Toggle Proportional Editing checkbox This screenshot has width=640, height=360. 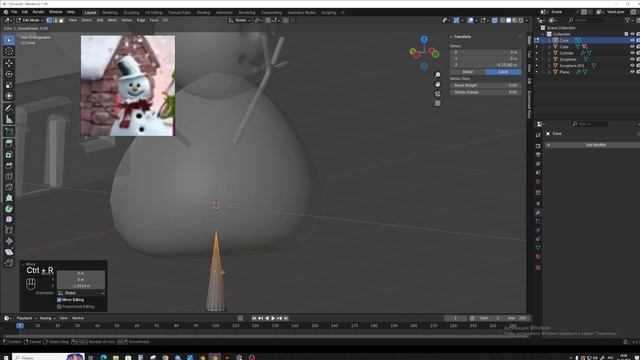coord(59,307)
